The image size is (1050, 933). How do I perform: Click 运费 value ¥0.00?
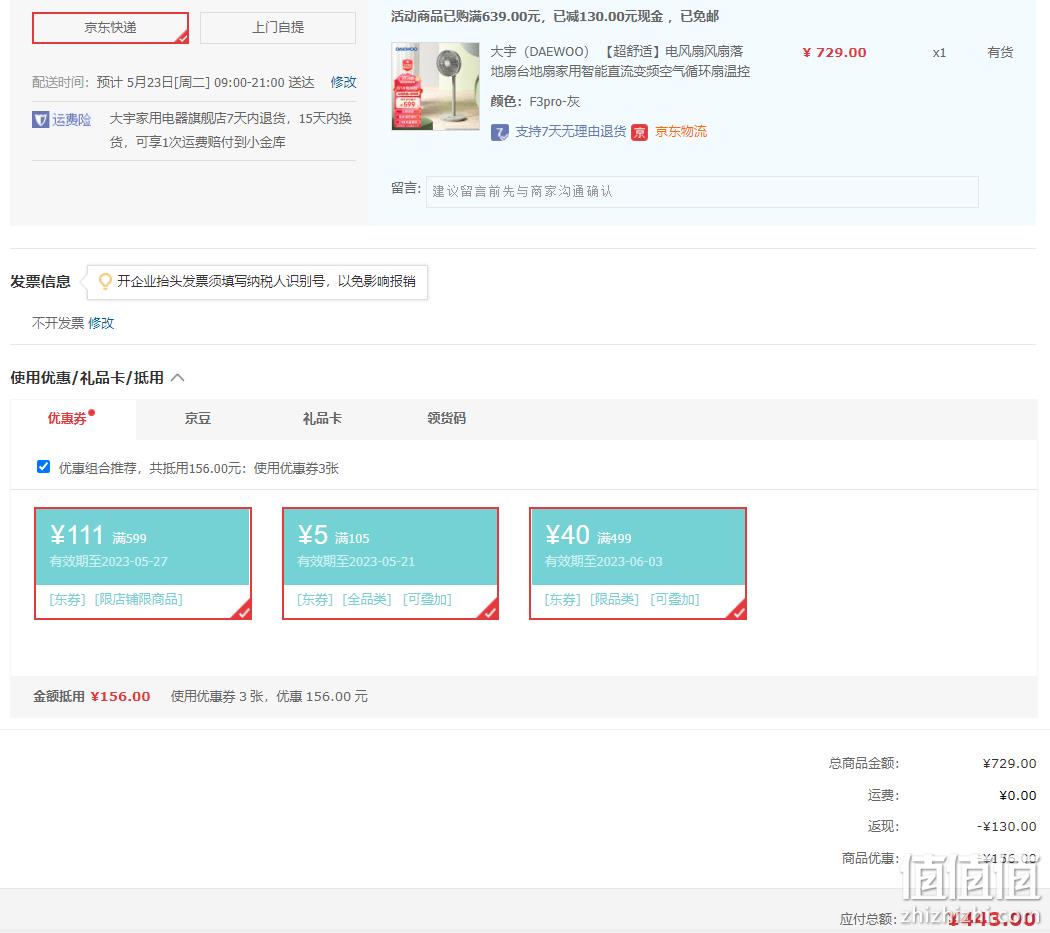click(1018, 795)
